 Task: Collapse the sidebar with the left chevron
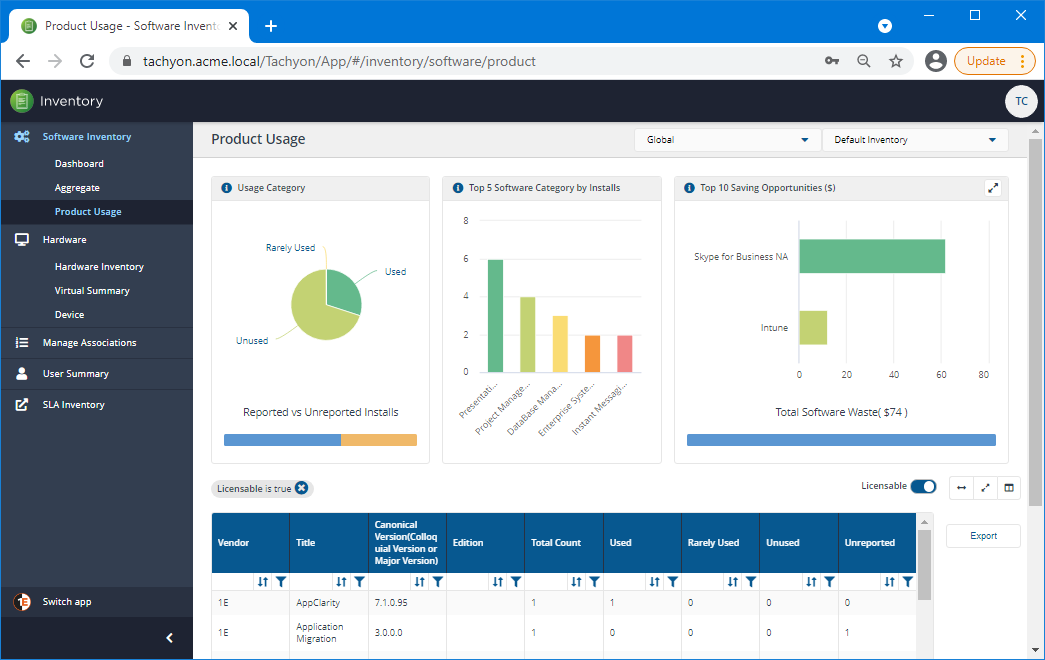click(169, 638)
